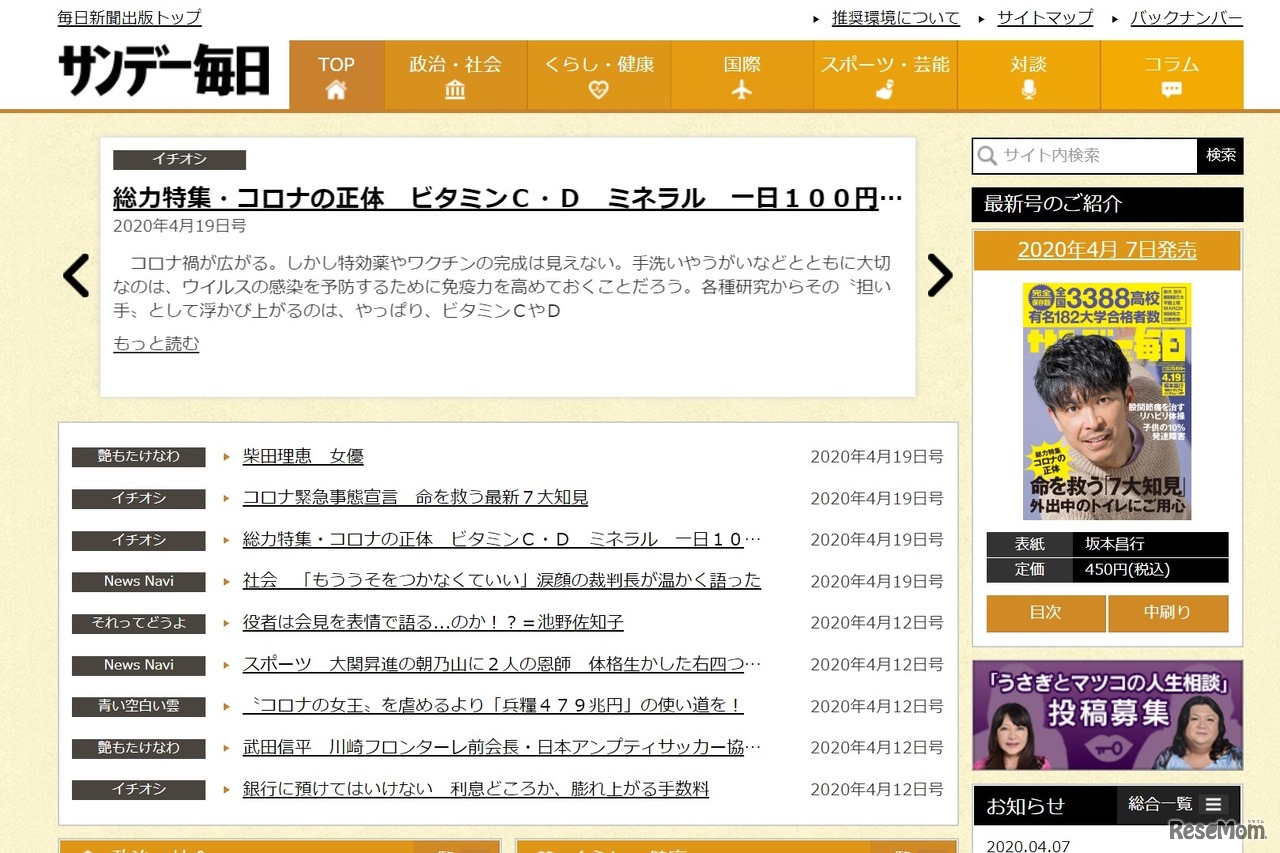Click the magazine cover thumbnail
Image resolution: width=1280 pixels, height=853 pixels.
pos(1106,401)
